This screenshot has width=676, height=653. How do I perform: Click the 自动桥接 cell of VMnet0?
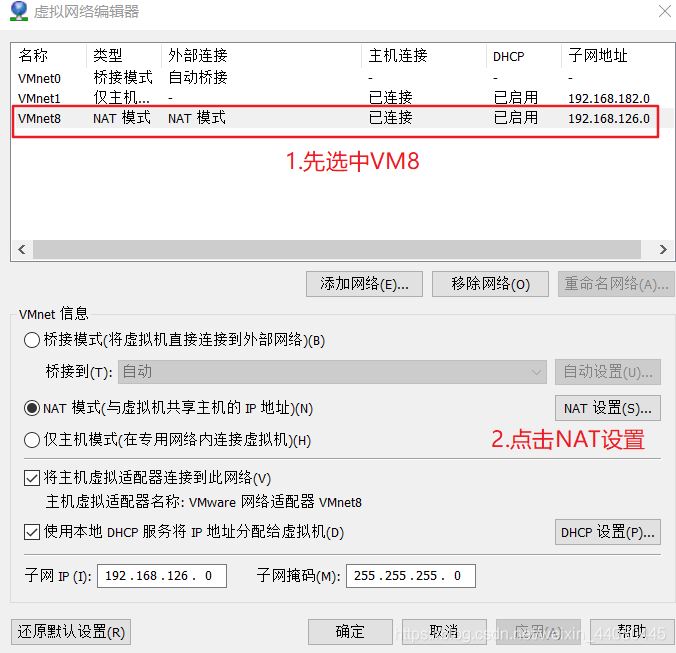click(198, 78)
